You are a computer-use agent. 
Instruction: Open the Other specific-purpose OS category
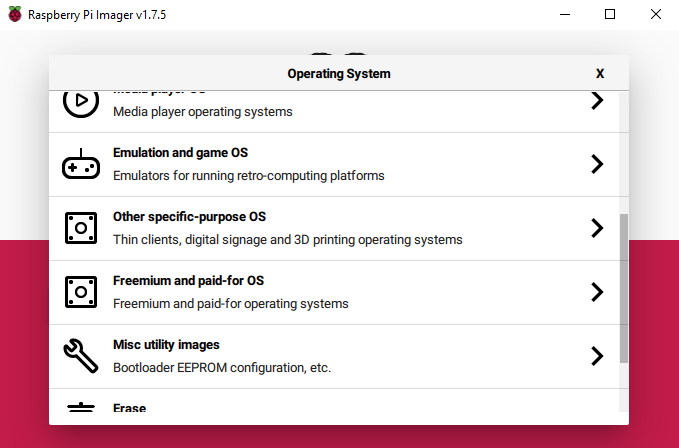(334, 229)
